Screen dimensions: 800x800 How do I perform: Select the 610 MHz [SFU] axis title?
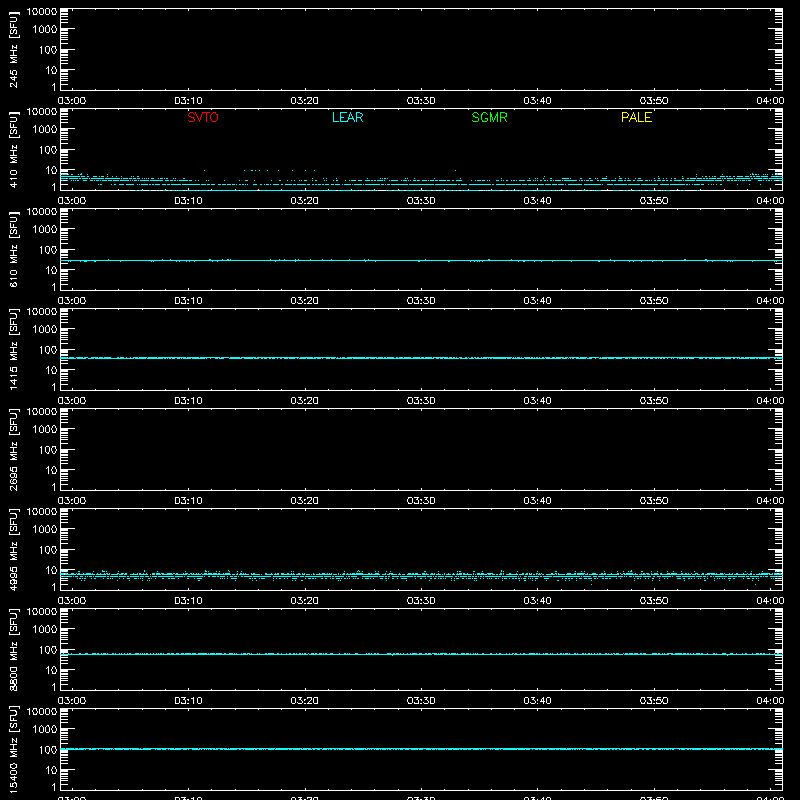tap(13, 250)
